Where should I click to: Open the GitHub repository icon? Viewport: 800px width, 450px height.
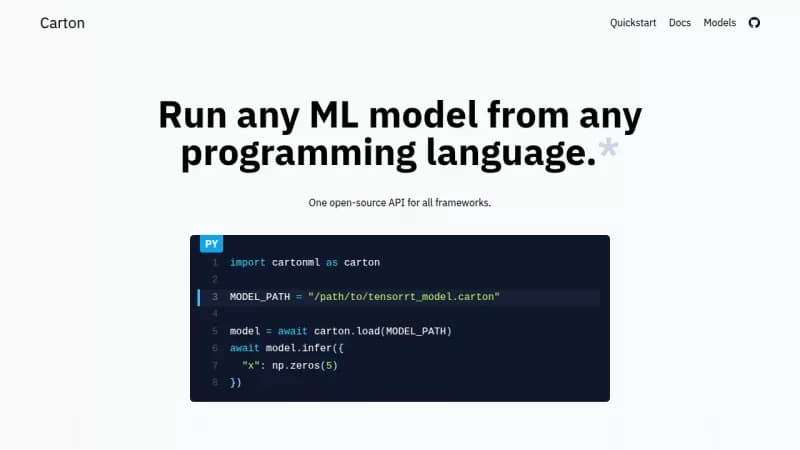point(754,23)
